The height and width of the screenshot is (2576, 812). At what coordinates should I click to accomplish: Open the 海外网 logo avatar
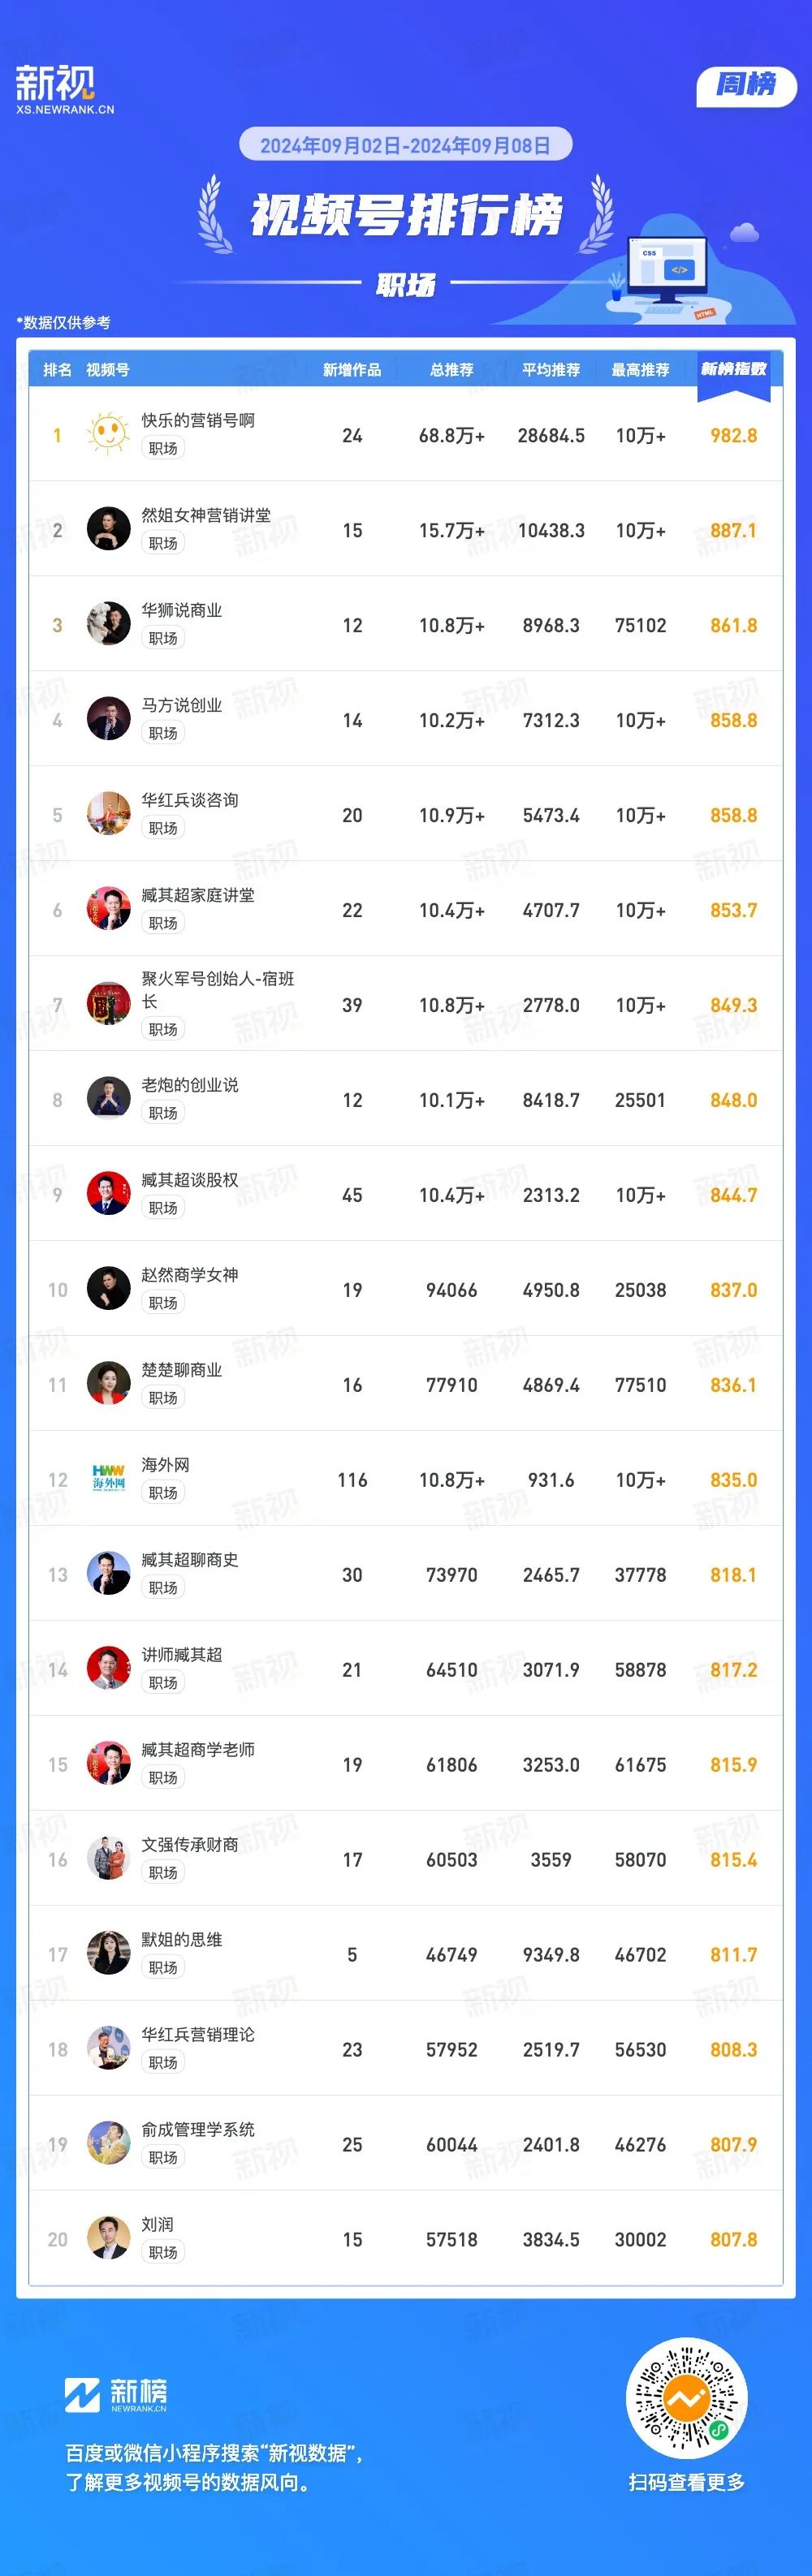click(x=108, y=1479)
